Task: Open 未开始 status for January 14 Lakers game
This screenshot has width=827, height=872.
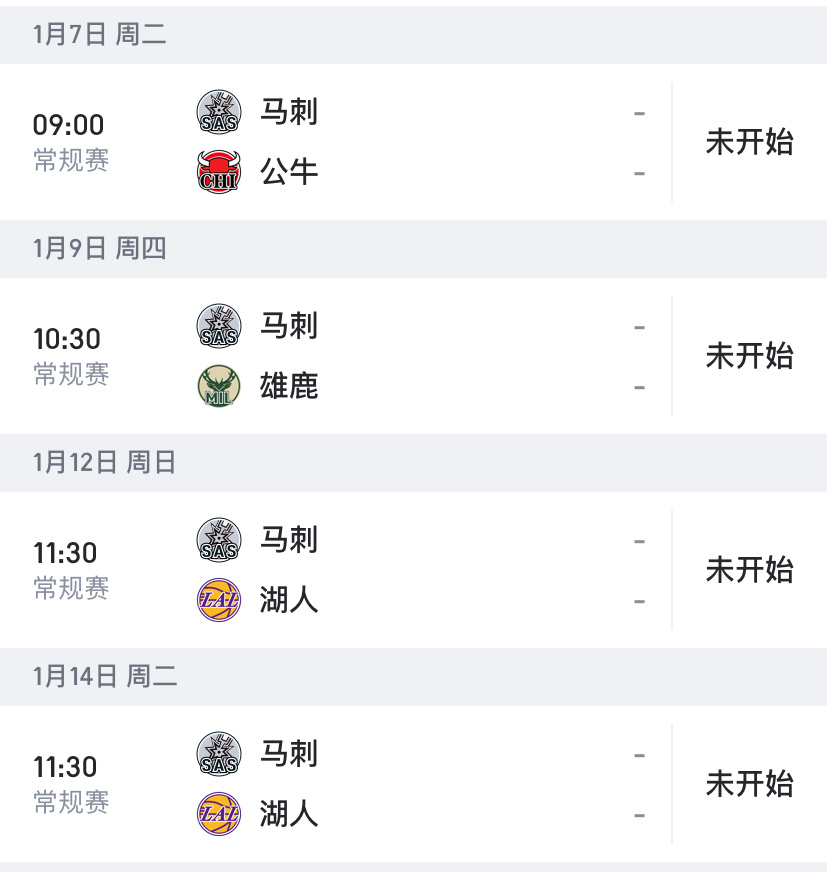Action: tap(749, 784)
